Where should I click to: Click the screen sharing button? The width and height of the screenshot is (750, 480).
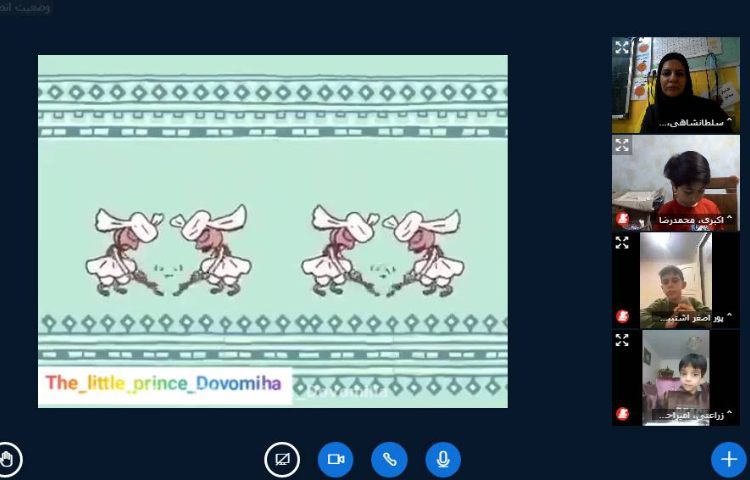click(282, 459)
